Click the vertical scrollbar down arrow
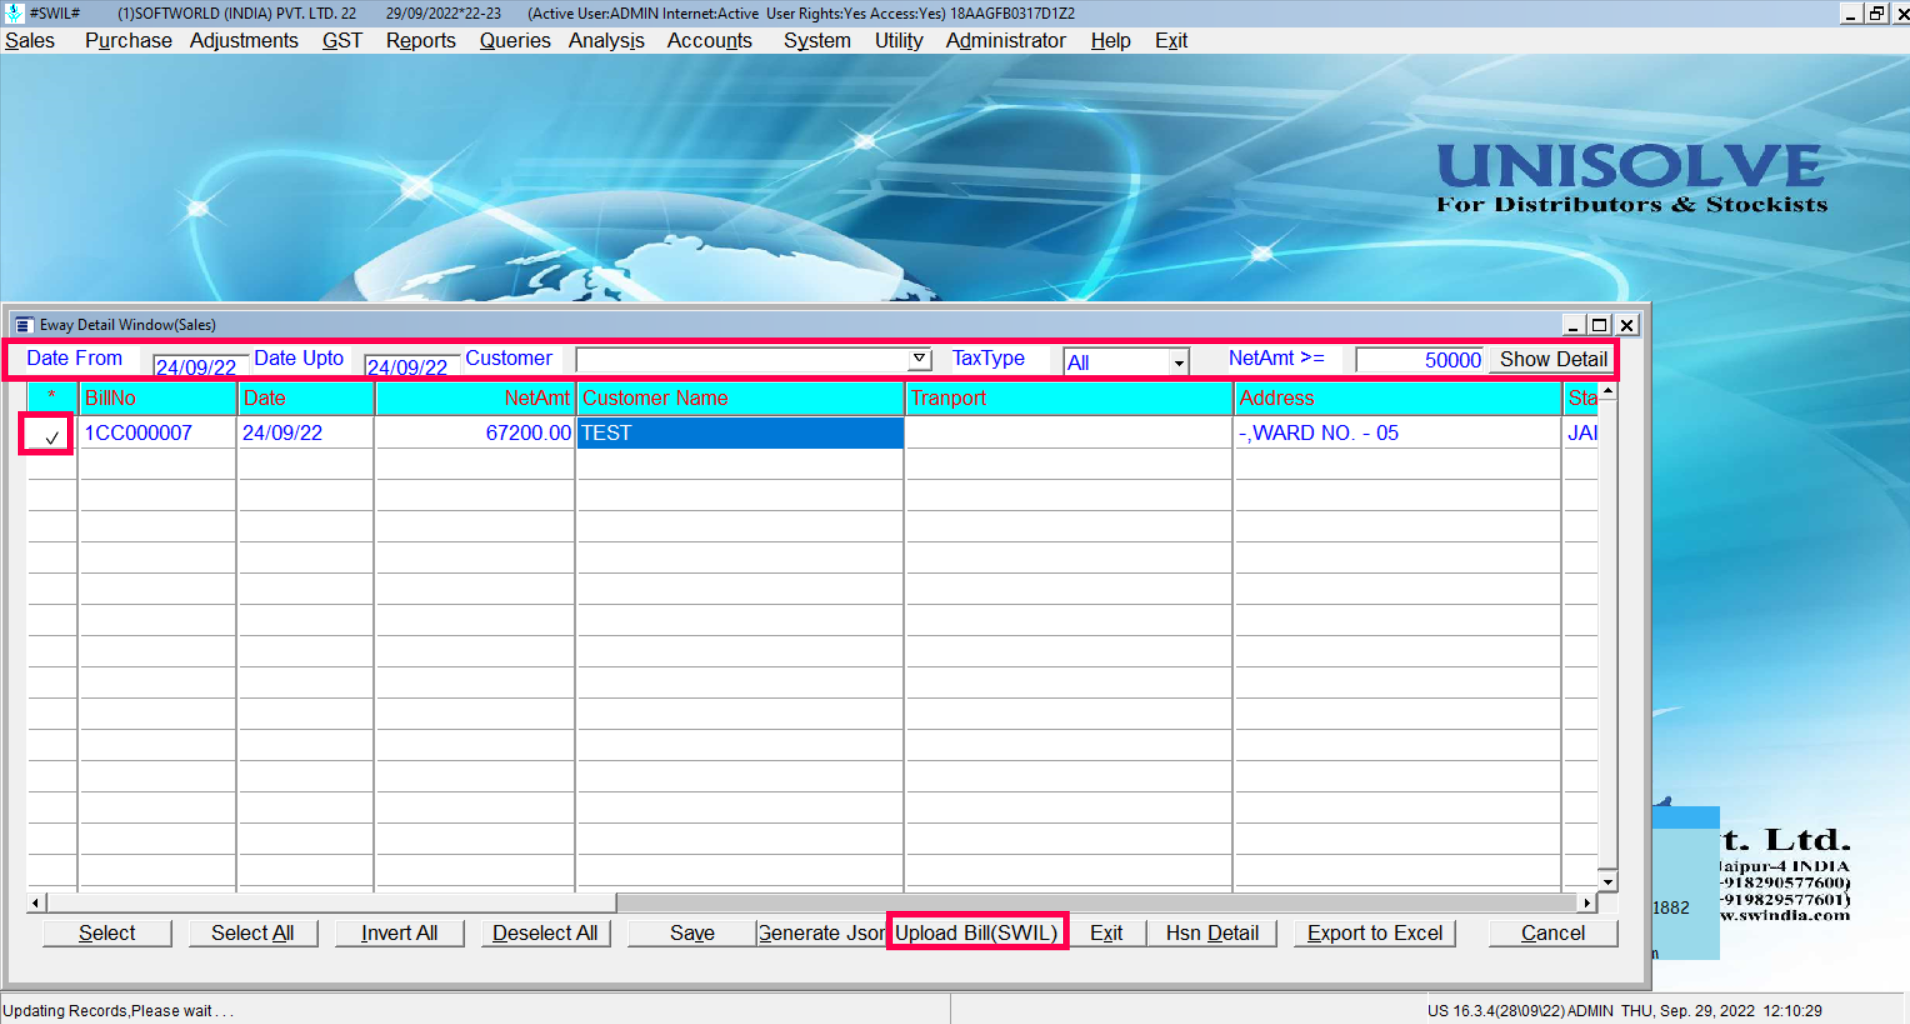Image resolution: width=1910 pixels, height=1024 pixels. tap(1608, 881)
